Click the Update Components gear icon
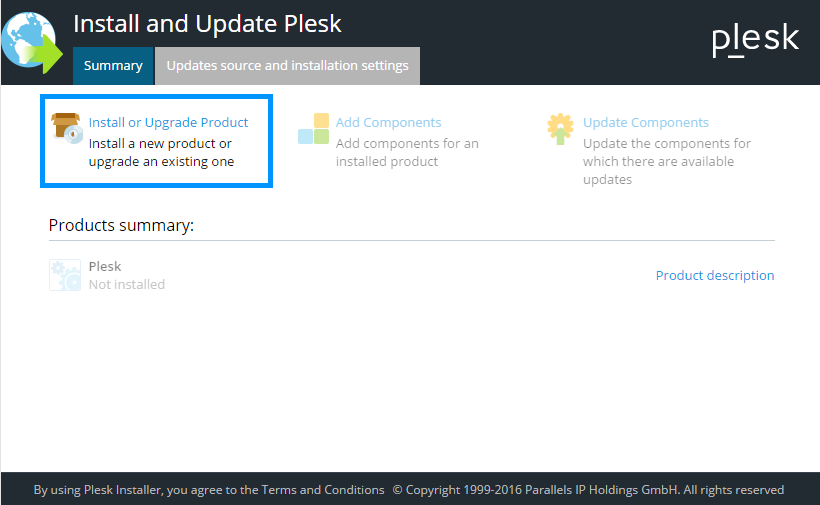The image size is (820, 505). point(560,128)
